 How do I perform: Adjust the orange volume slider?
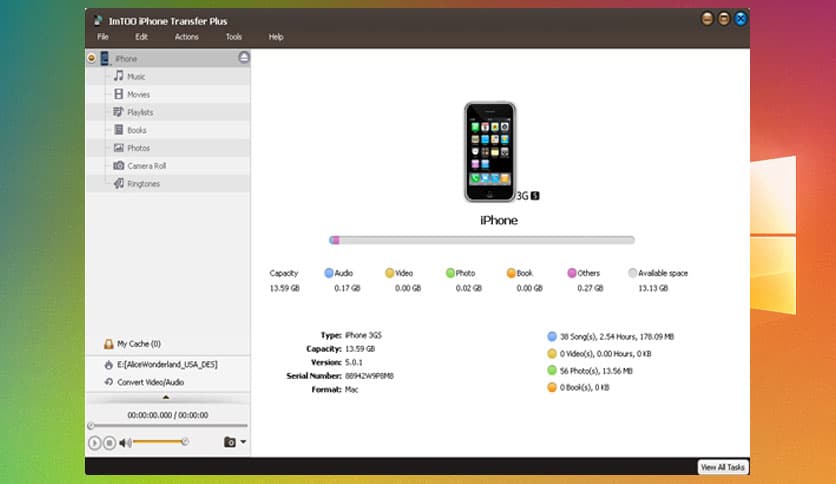[160, 441]
